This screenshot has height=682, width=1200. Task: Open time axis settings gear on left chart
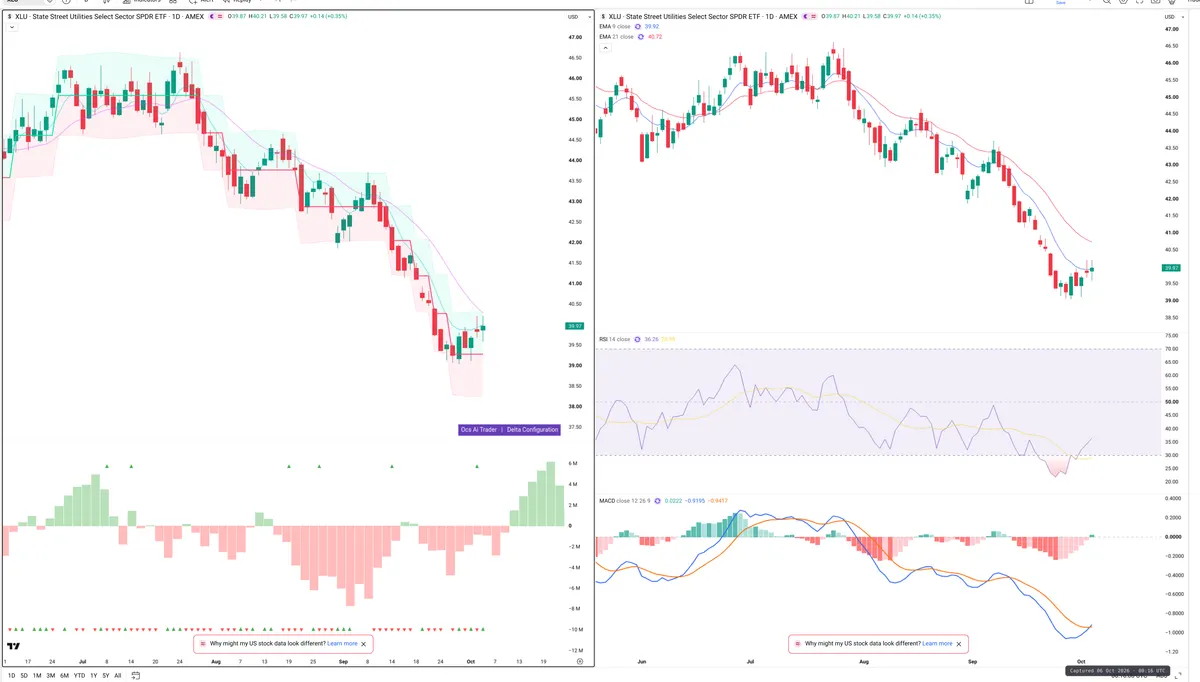[x=579, y=661]
